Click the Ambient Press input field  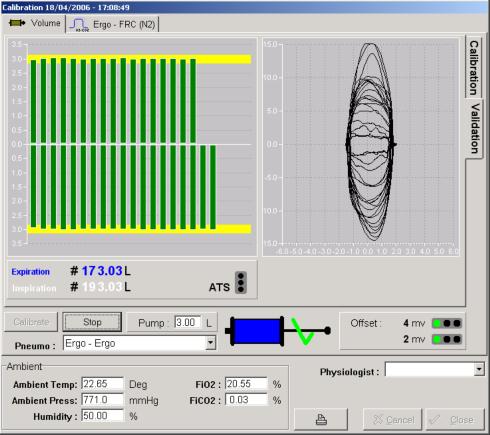pos(102,400)
